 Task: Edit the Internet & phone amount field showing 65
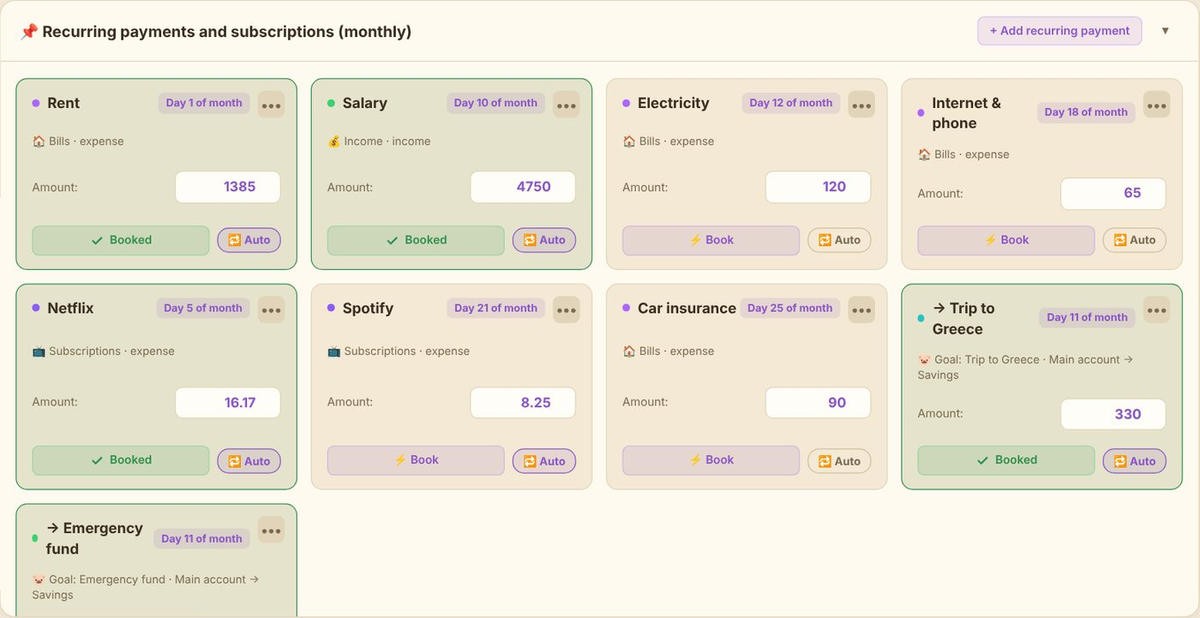point(1113,193)
